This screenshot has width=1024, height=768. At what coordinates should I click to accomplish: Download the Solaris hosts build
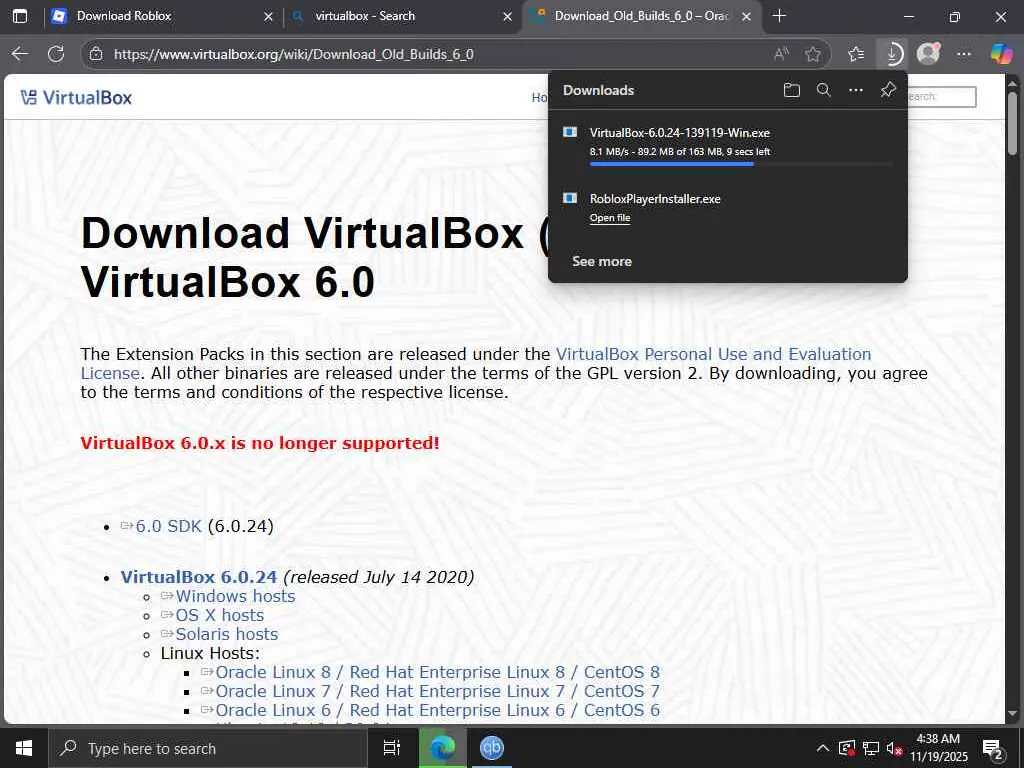click(x=227, y=634)
